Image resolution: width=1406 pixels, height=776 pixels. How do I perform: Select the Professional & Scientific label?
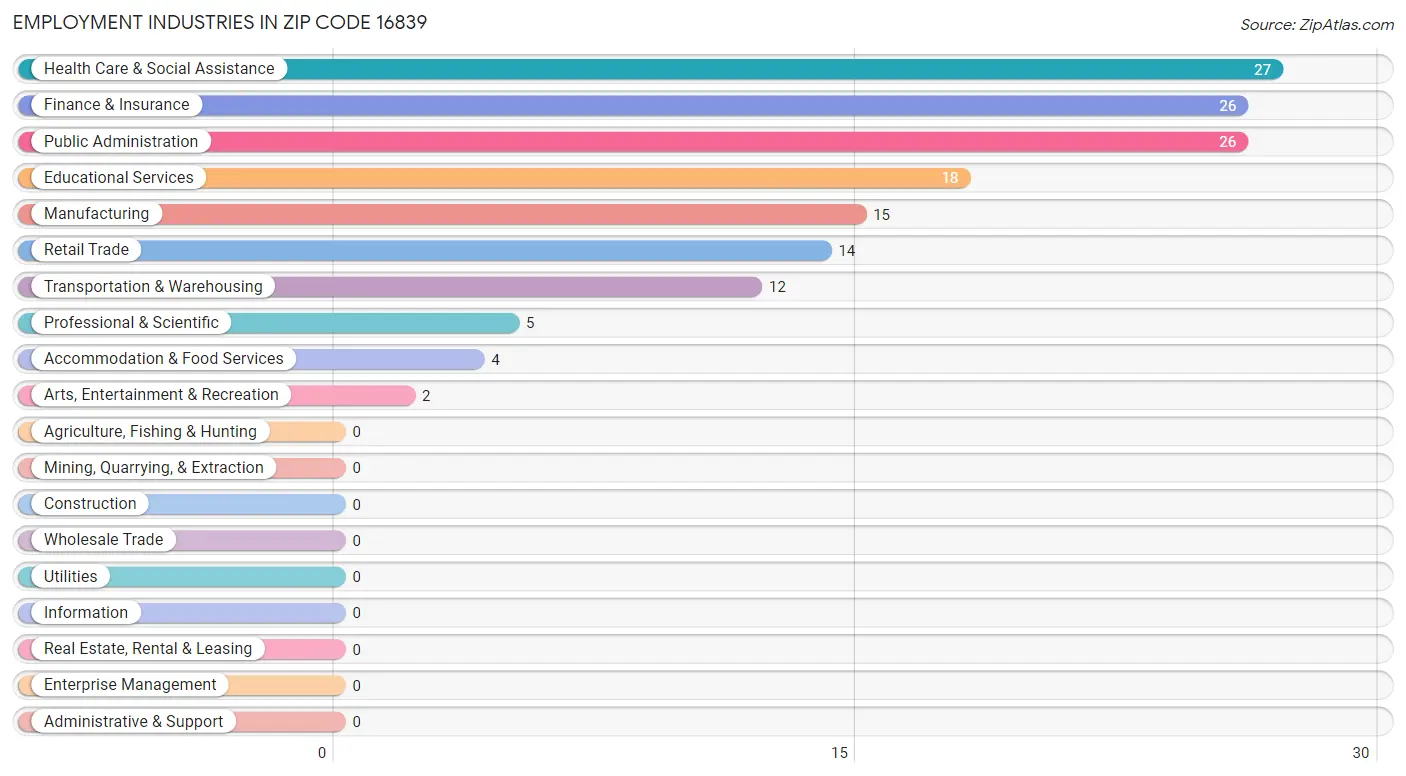131,323
